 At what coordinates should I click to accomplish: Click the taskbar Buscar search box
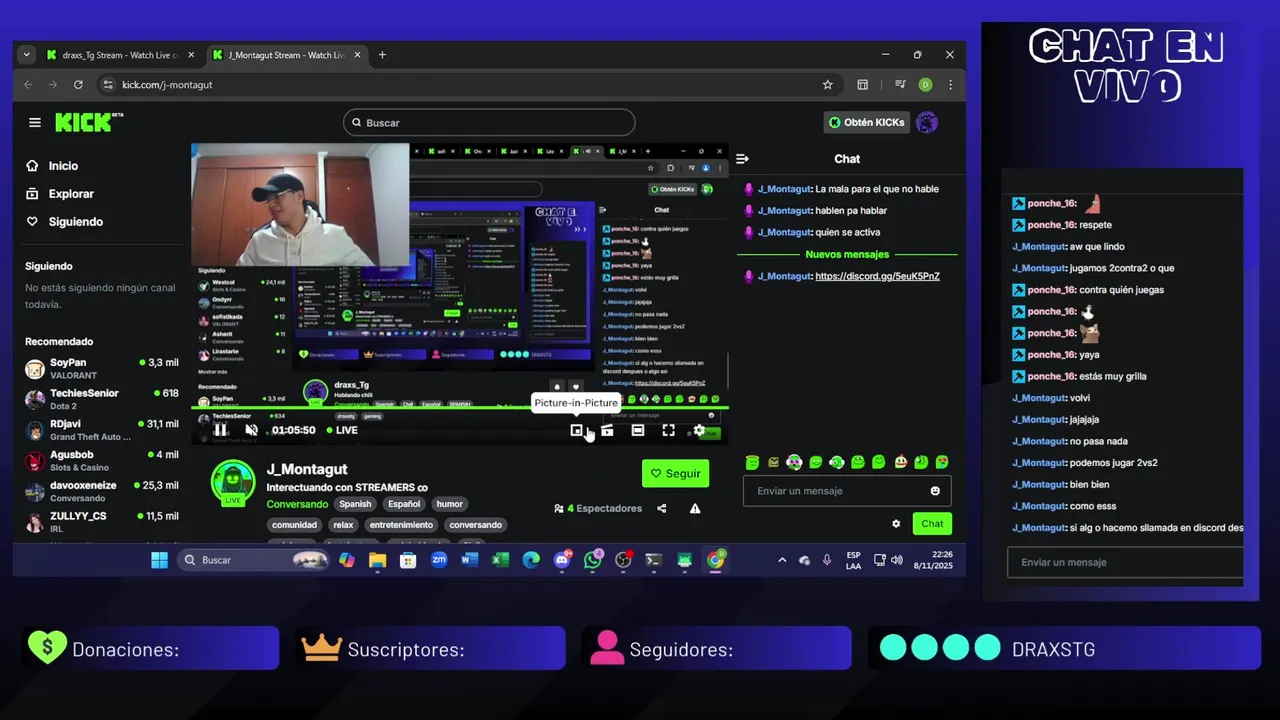(x=254, y=560)
